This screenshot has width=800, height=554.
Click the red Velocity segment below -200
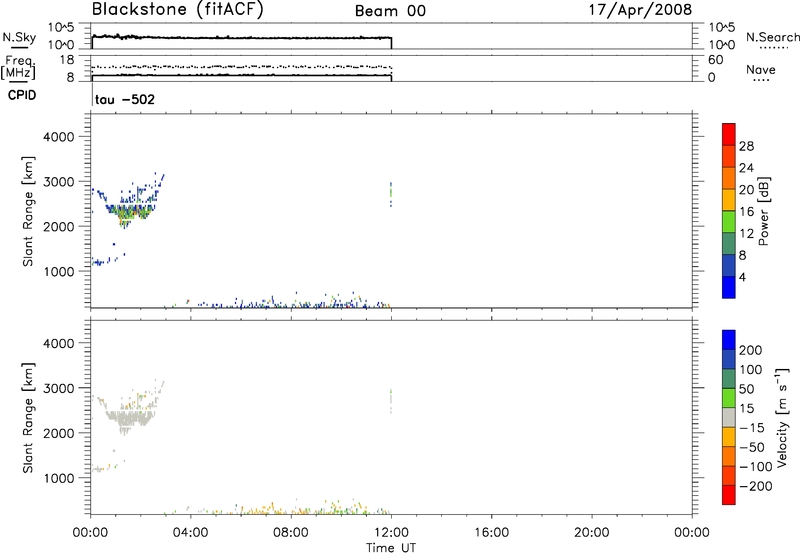(729, 495)
